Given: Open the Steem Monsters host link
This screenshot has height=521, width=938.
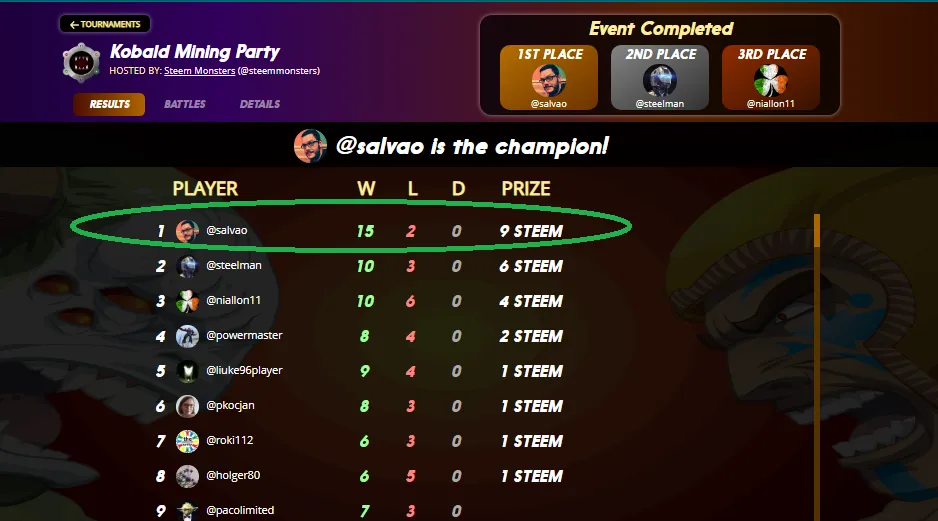Looking at the screenshot, I should (x=199, y=71).
